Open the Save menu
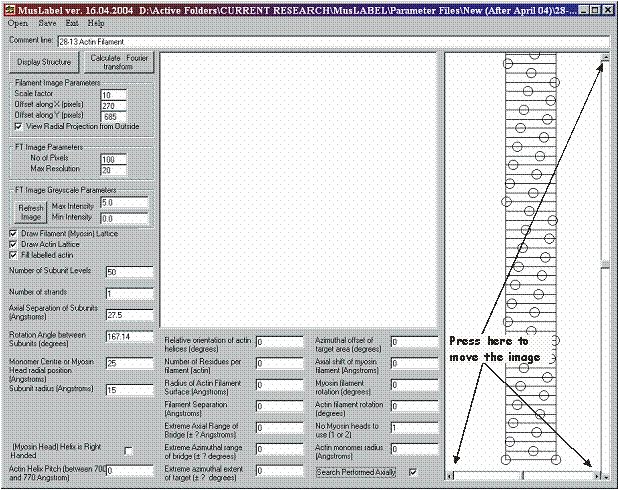This screenshot has height=490, width=618. [x=47, y=23]
